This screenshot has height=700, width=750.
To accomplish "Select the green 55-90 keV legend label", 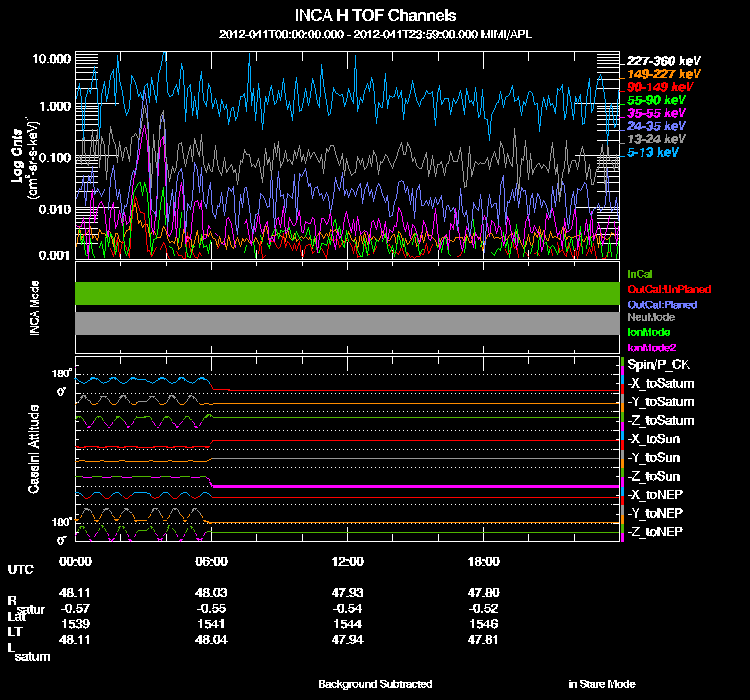I will pyautogui.click(x=656, y=101).
